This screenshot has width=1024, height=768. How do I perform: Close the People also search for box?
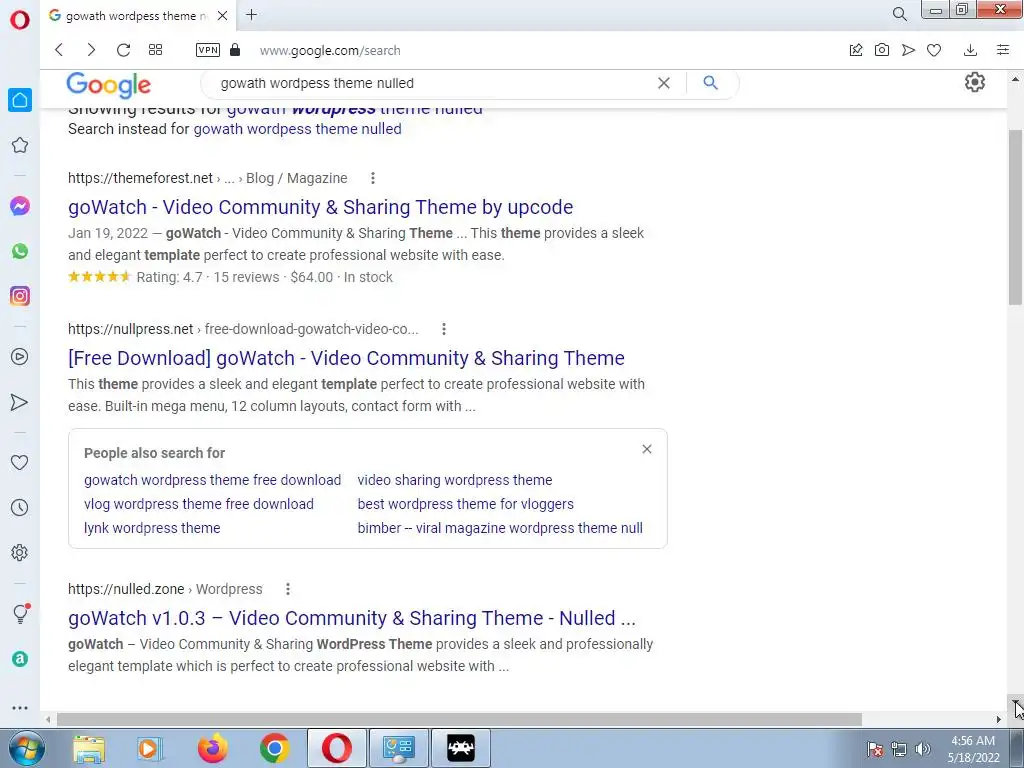(x=647, y=449)
